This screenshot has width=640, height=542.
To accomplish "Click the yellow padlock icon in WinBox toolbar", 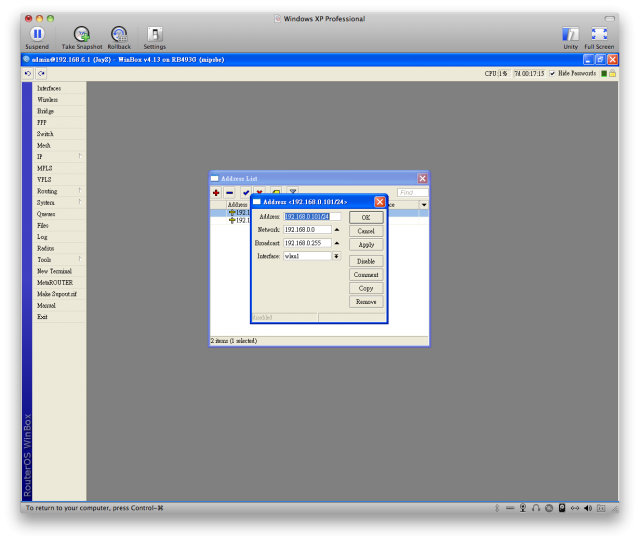I will pos(613,73).
